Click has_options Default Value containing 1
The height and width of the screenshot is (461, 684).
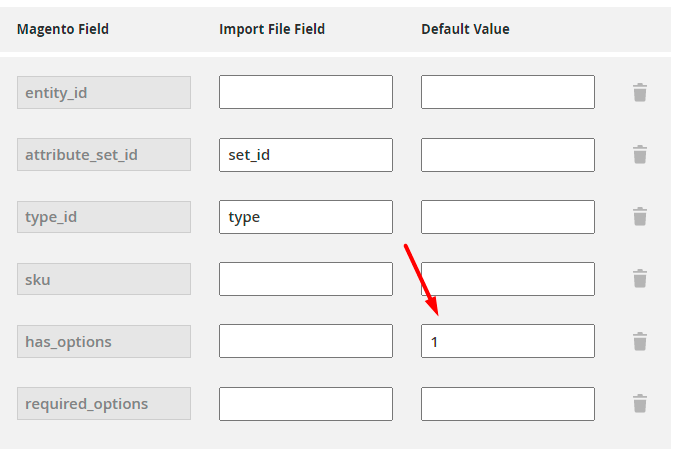click(x=507, y=341)
